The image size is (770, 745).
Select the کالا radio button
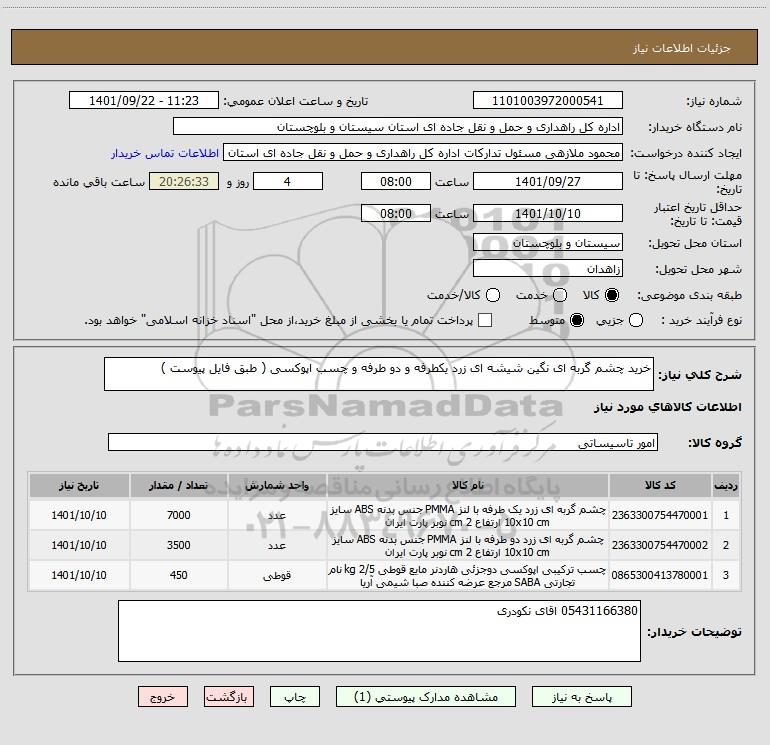[x=612, y=295]
